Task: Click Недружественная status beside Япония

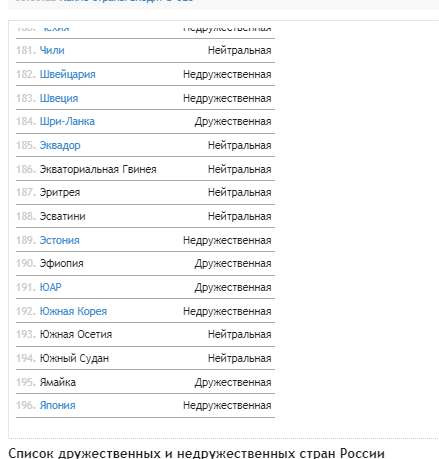Action: click(227, 405)
